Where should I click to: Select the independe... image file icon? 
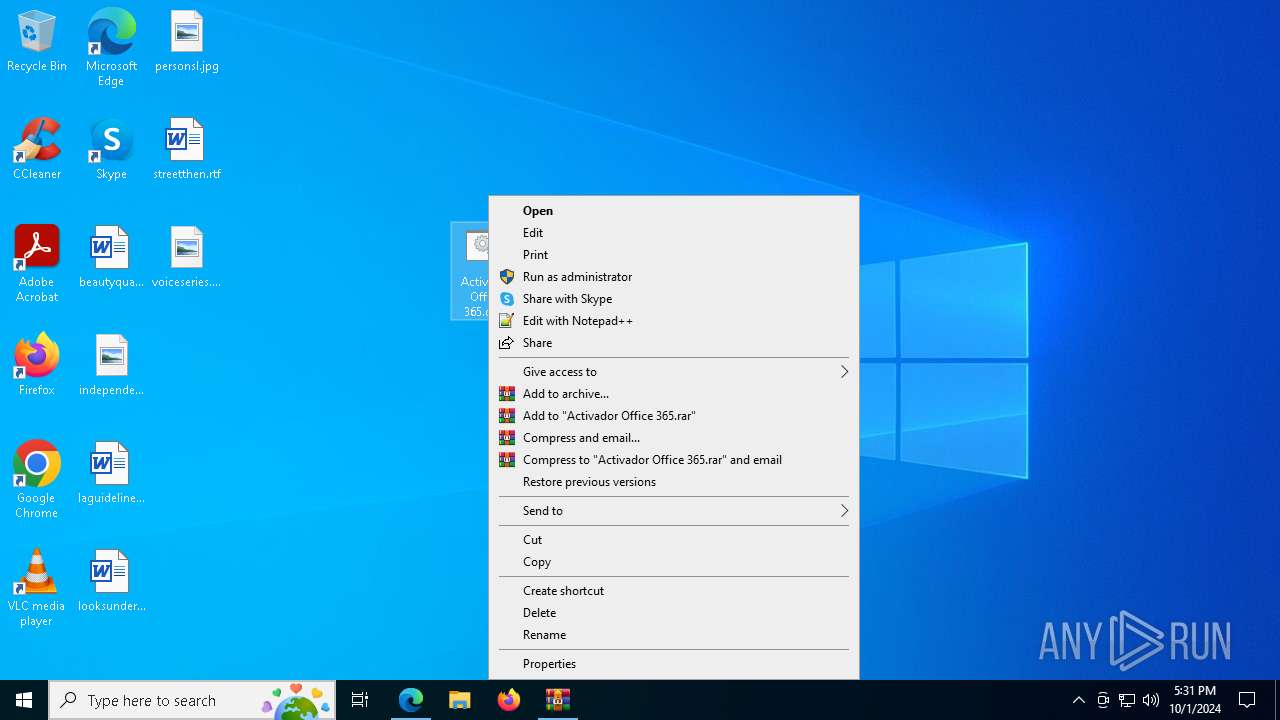coord(111,365)
